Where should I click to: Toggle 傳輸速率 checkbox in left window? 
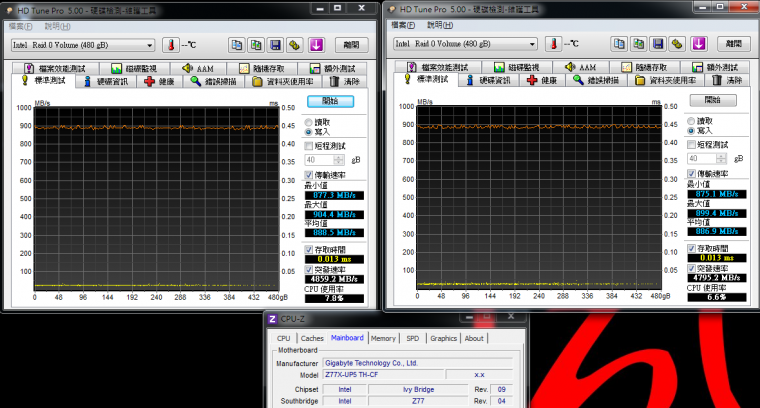309,174
